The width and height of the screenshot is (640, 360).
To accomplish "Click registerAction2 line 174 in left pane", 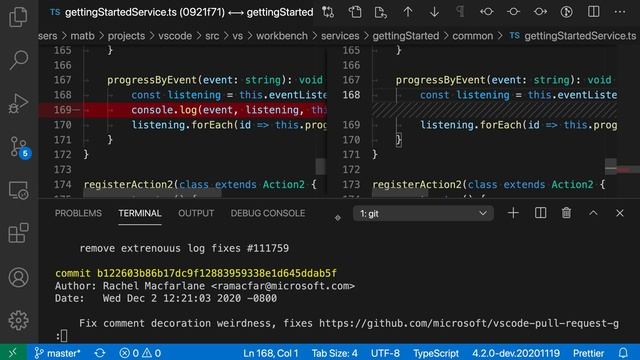I will 200,184.
